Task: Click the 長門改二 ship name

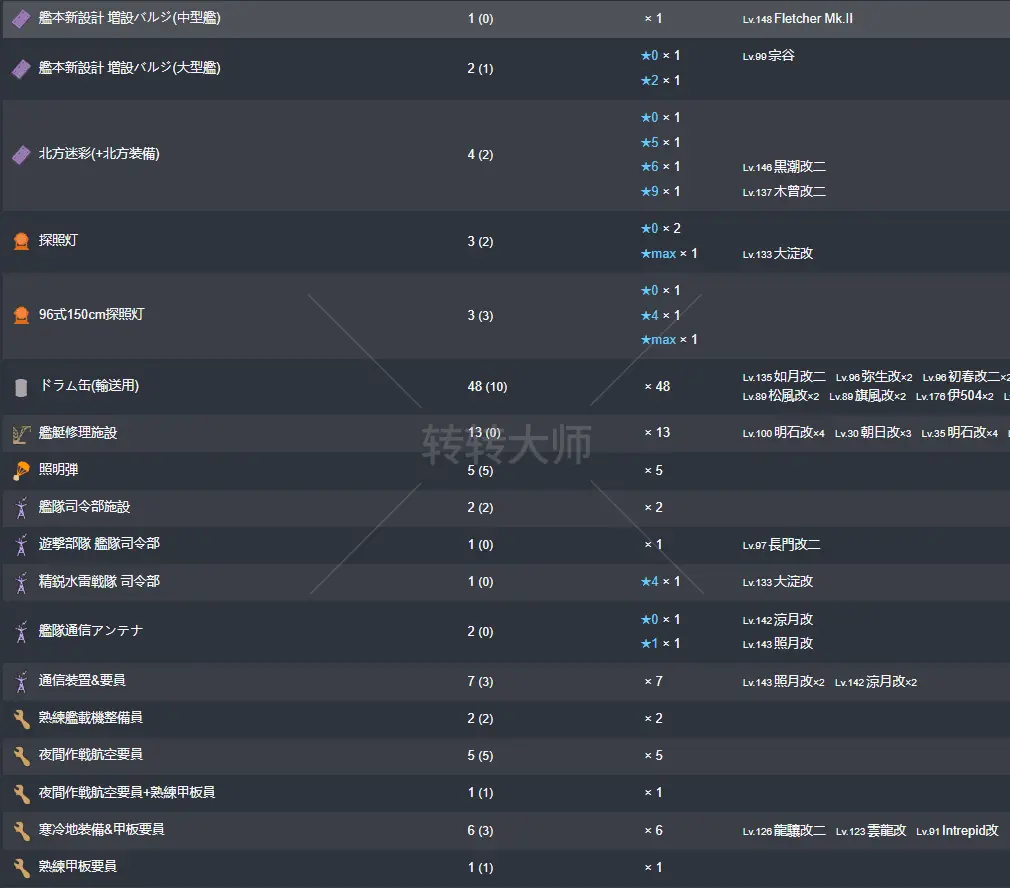Action: [797, 545]
